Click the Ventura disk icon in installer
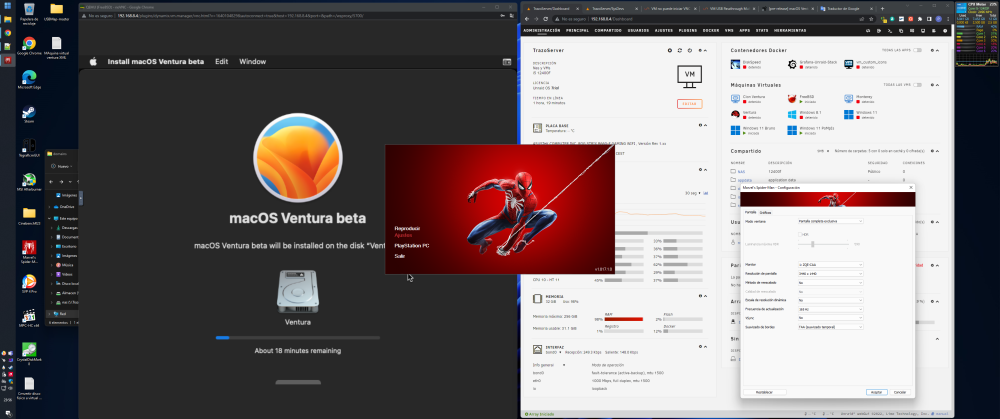Viewport: 1000px width, 419px height. point(297,291)
